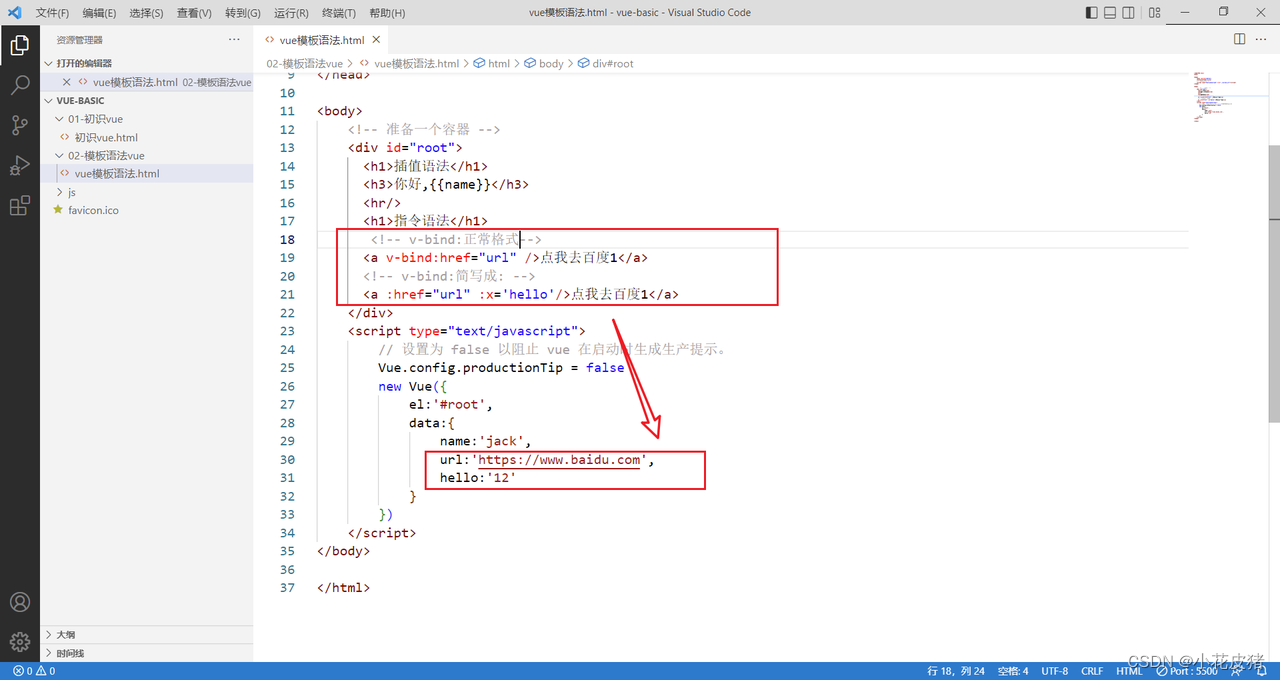Collapse the VUE-BASIC folder section

click(146, 100)
